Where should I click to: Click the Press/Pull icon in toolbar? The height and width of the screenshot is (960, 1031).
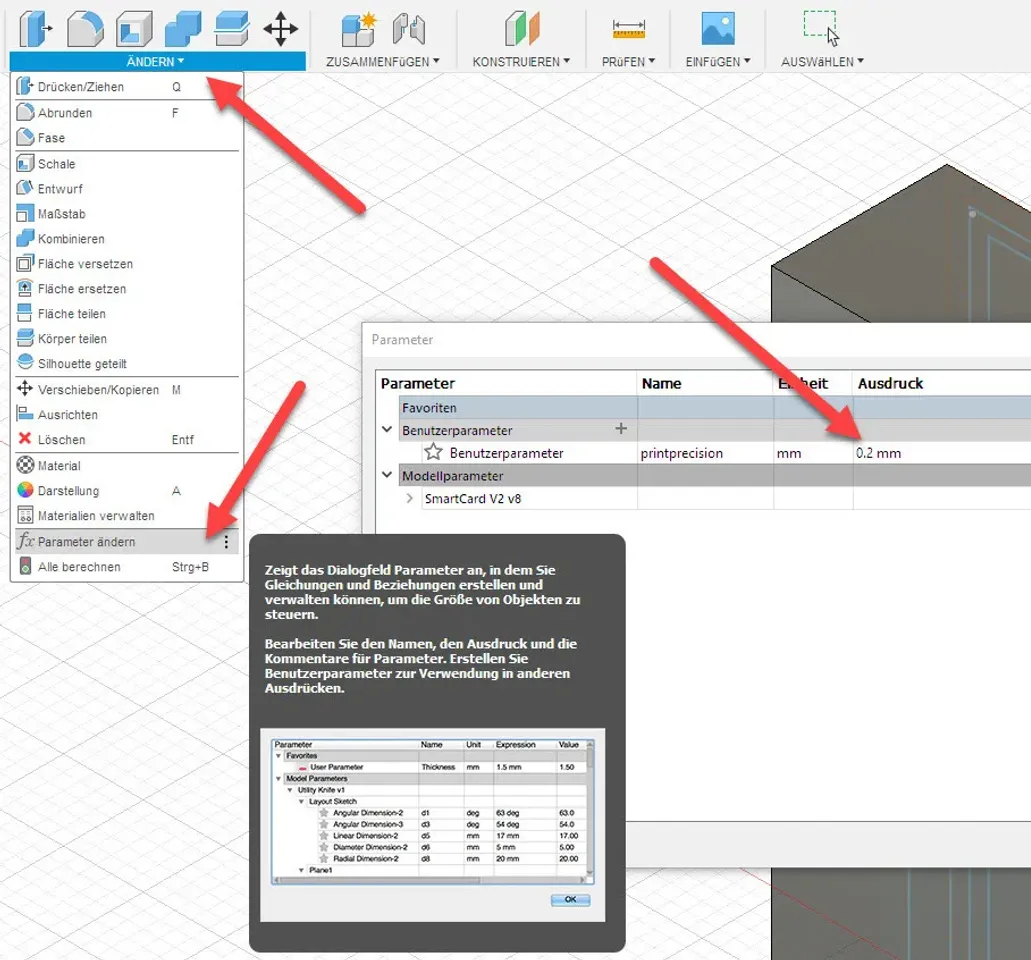(x=35, y=28)
